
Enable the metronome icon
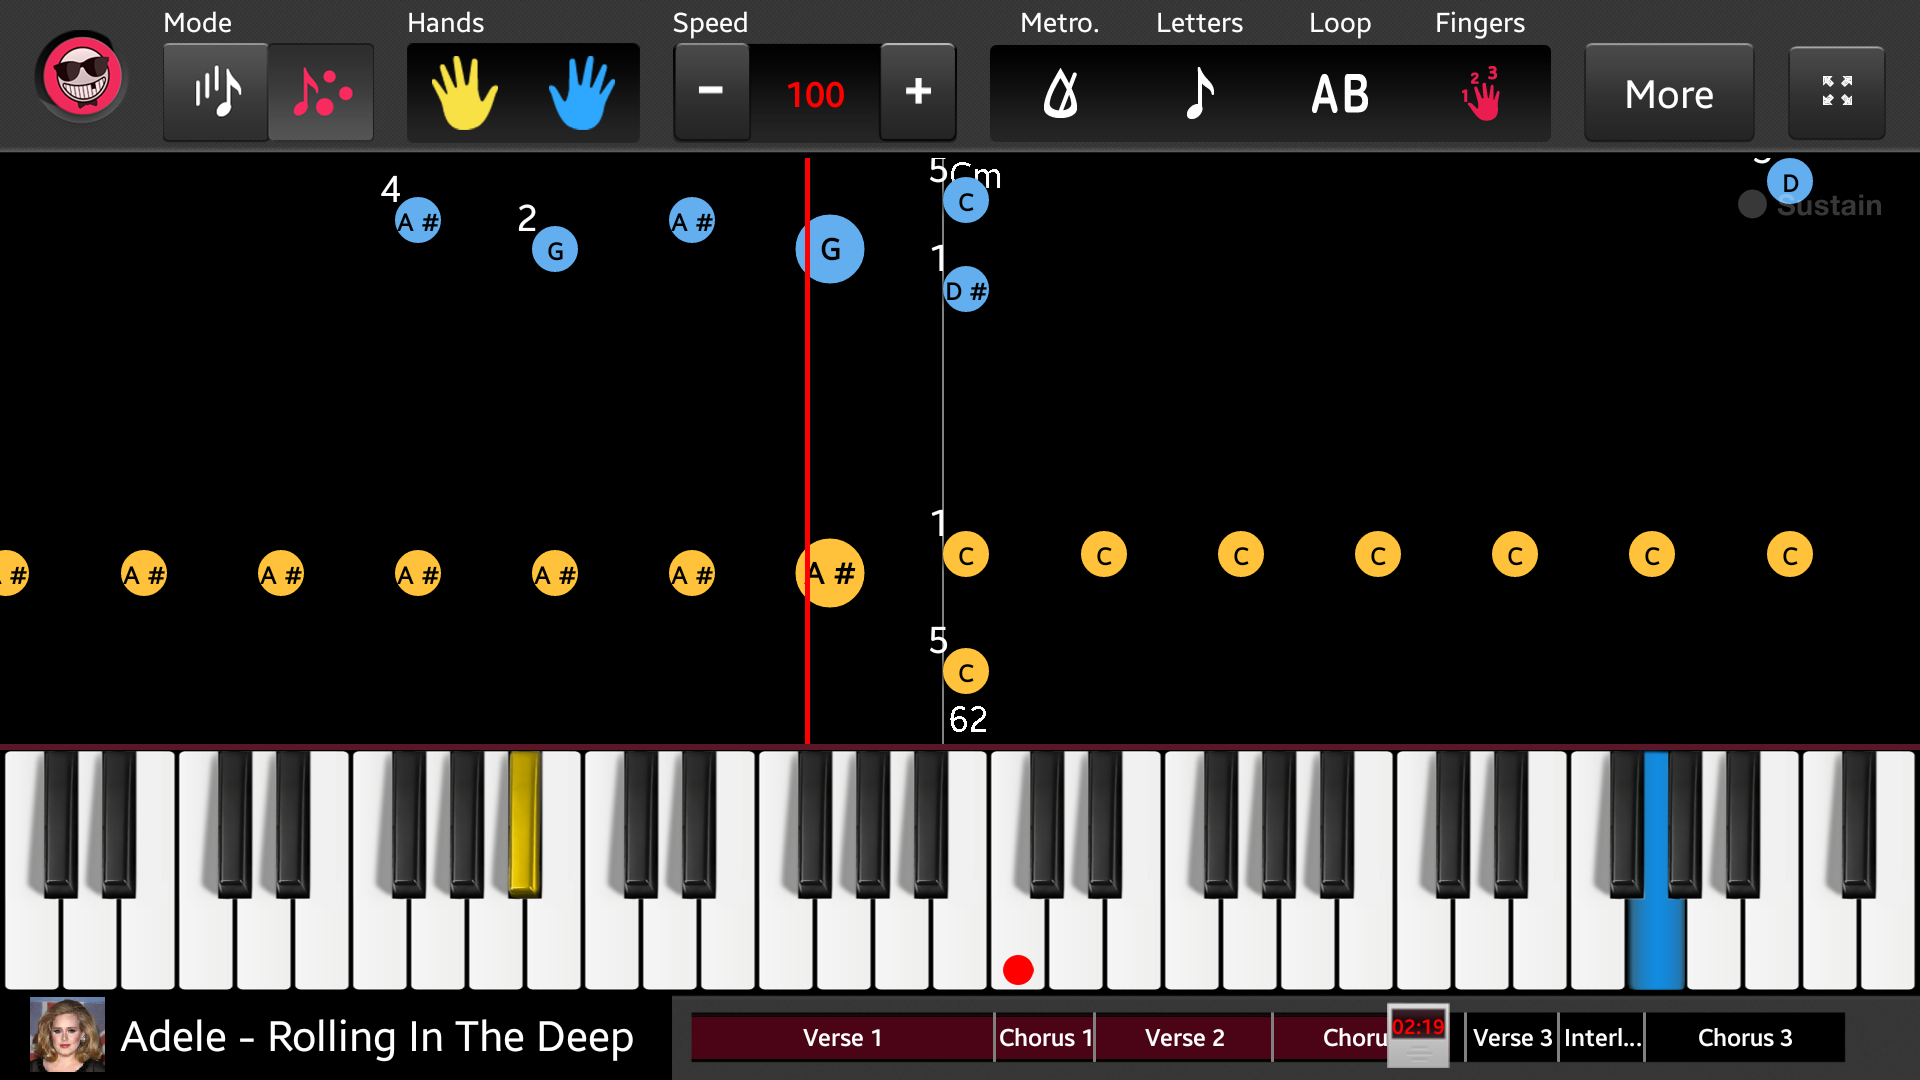coord(1062,92)
